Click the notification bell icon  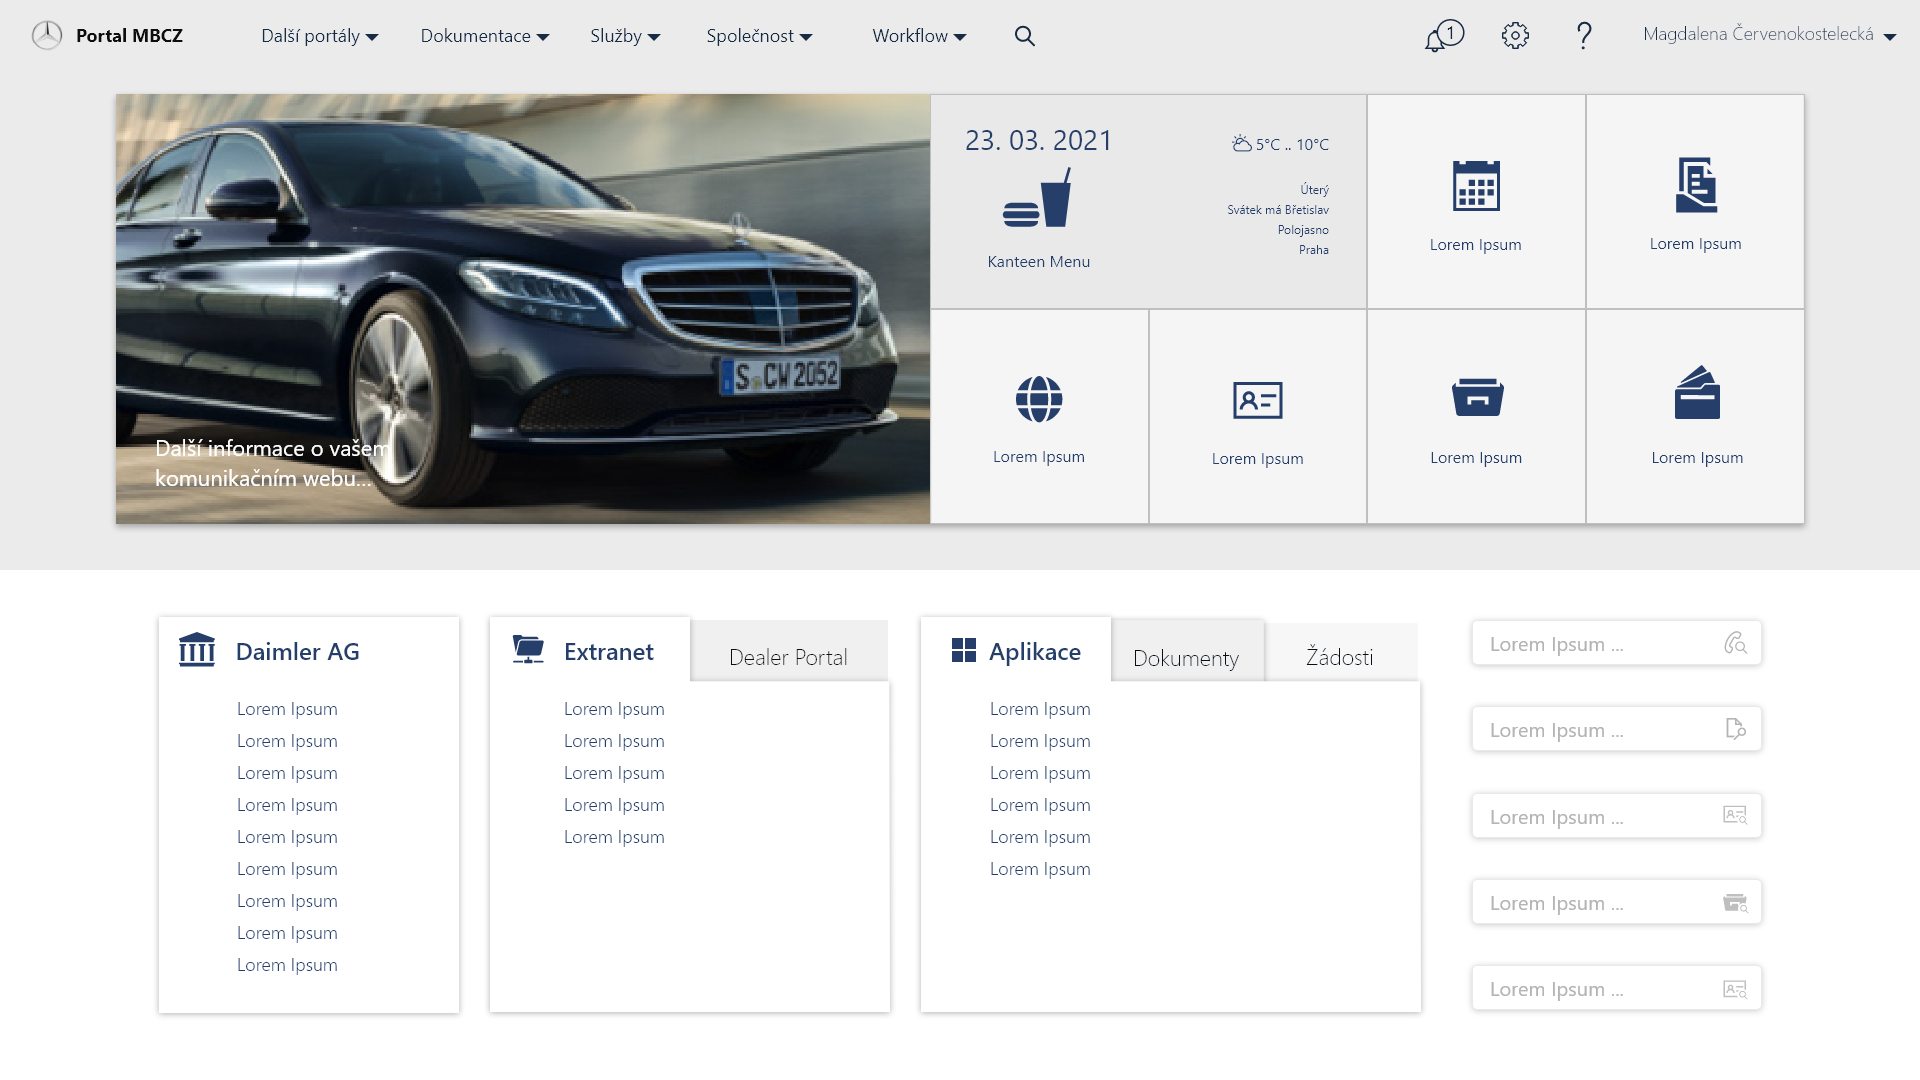coord(1437,38)
